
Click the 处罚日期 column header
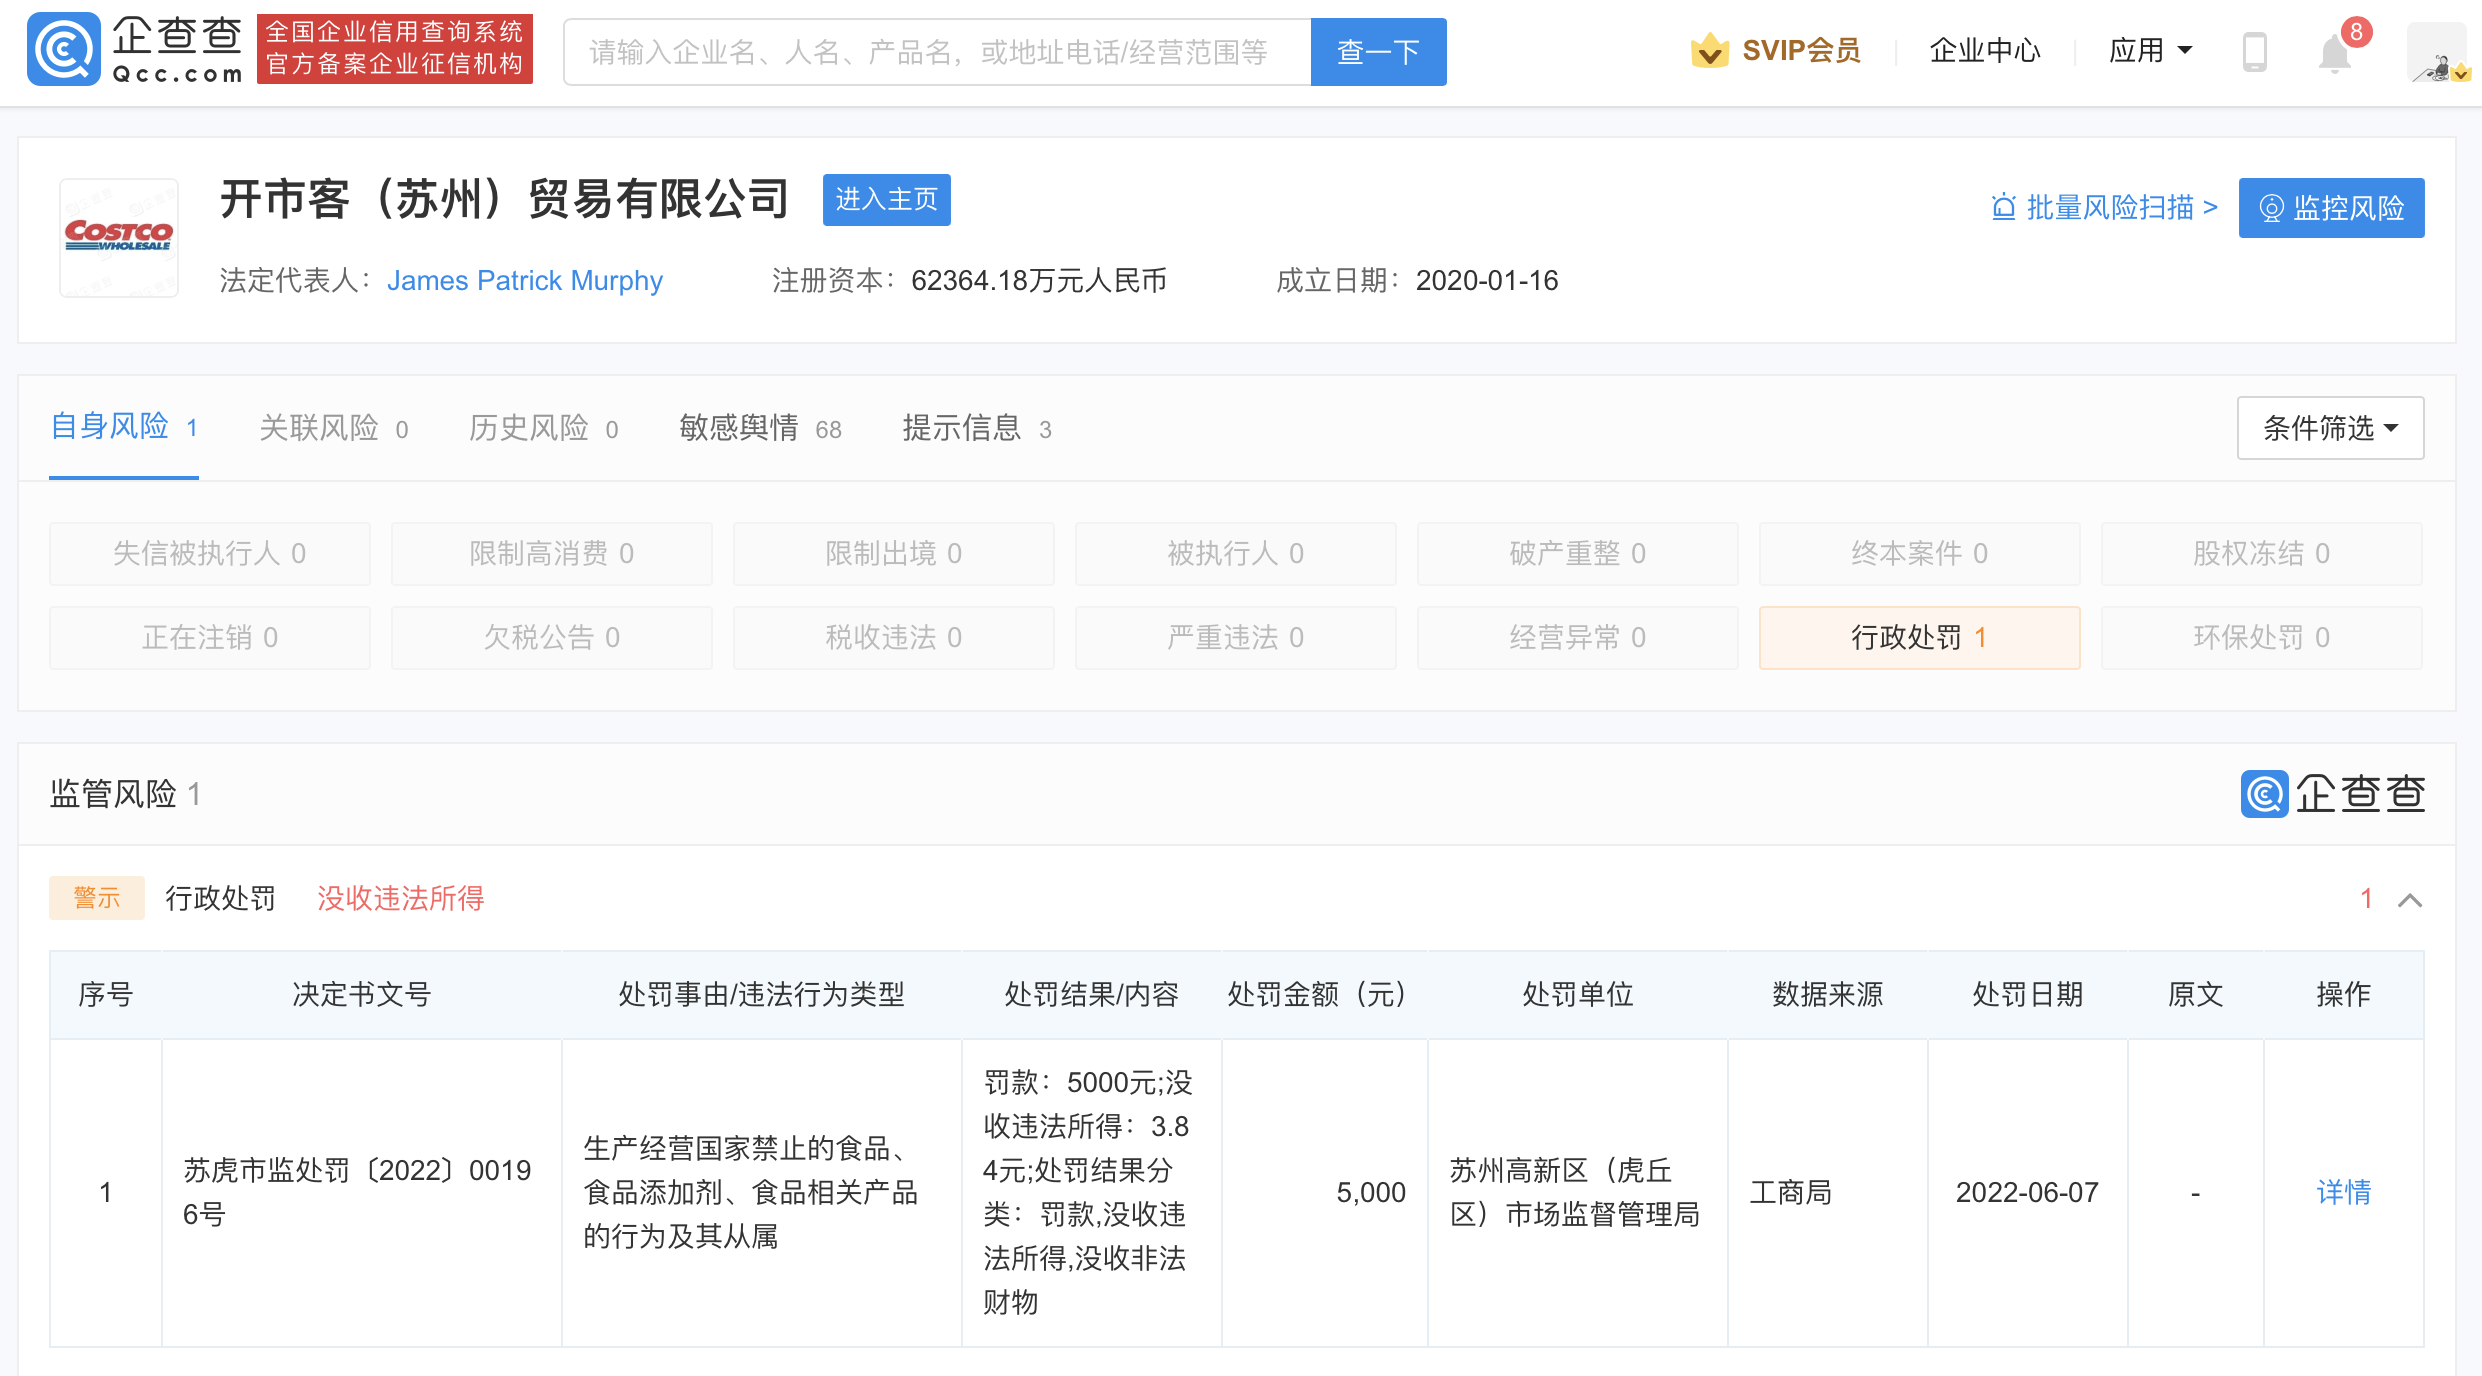2027,994
